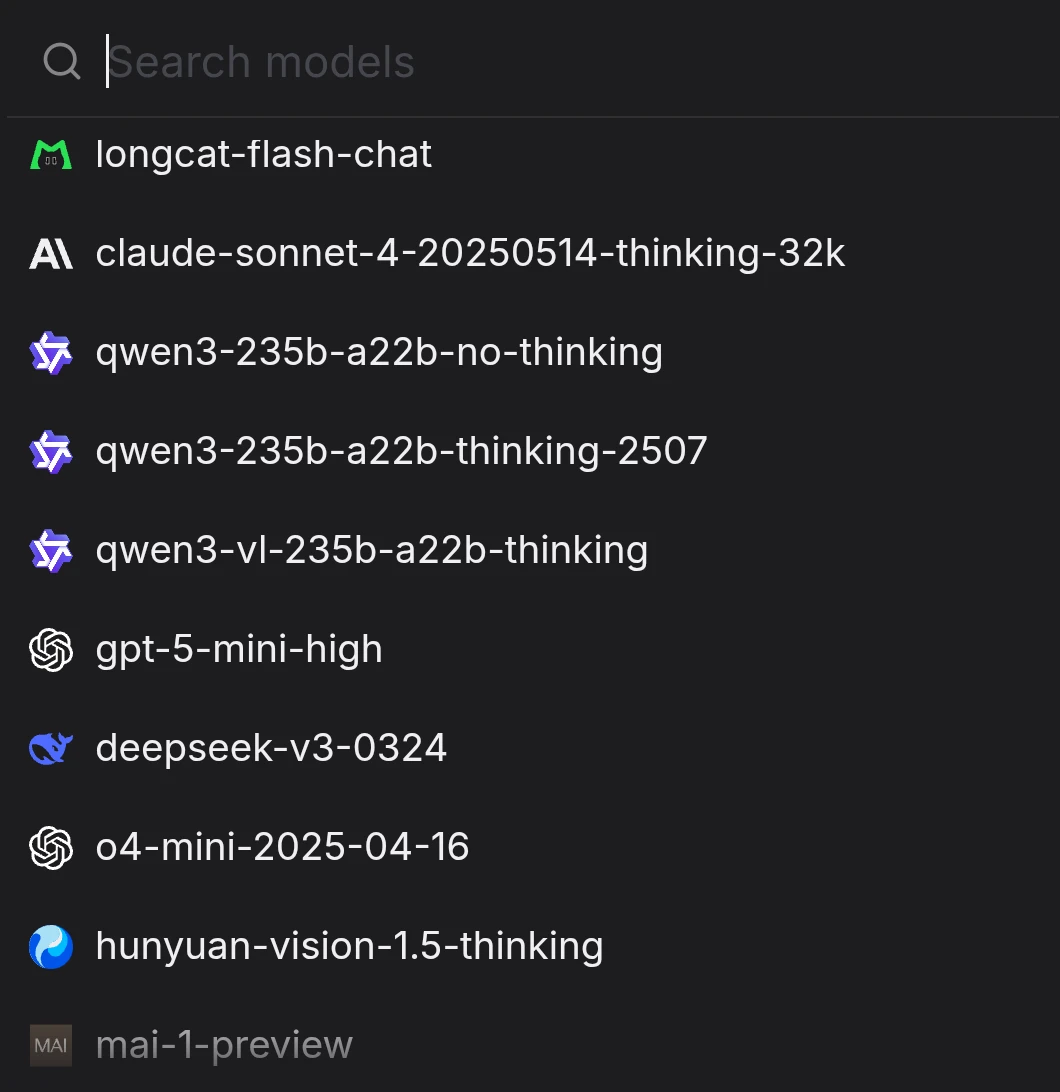Viewport: 1060px width, 1092px height.
Task: Click the Qwen icon beside qwen3-235b-a22b-no-thinking
Action: [x=51, y=353]
